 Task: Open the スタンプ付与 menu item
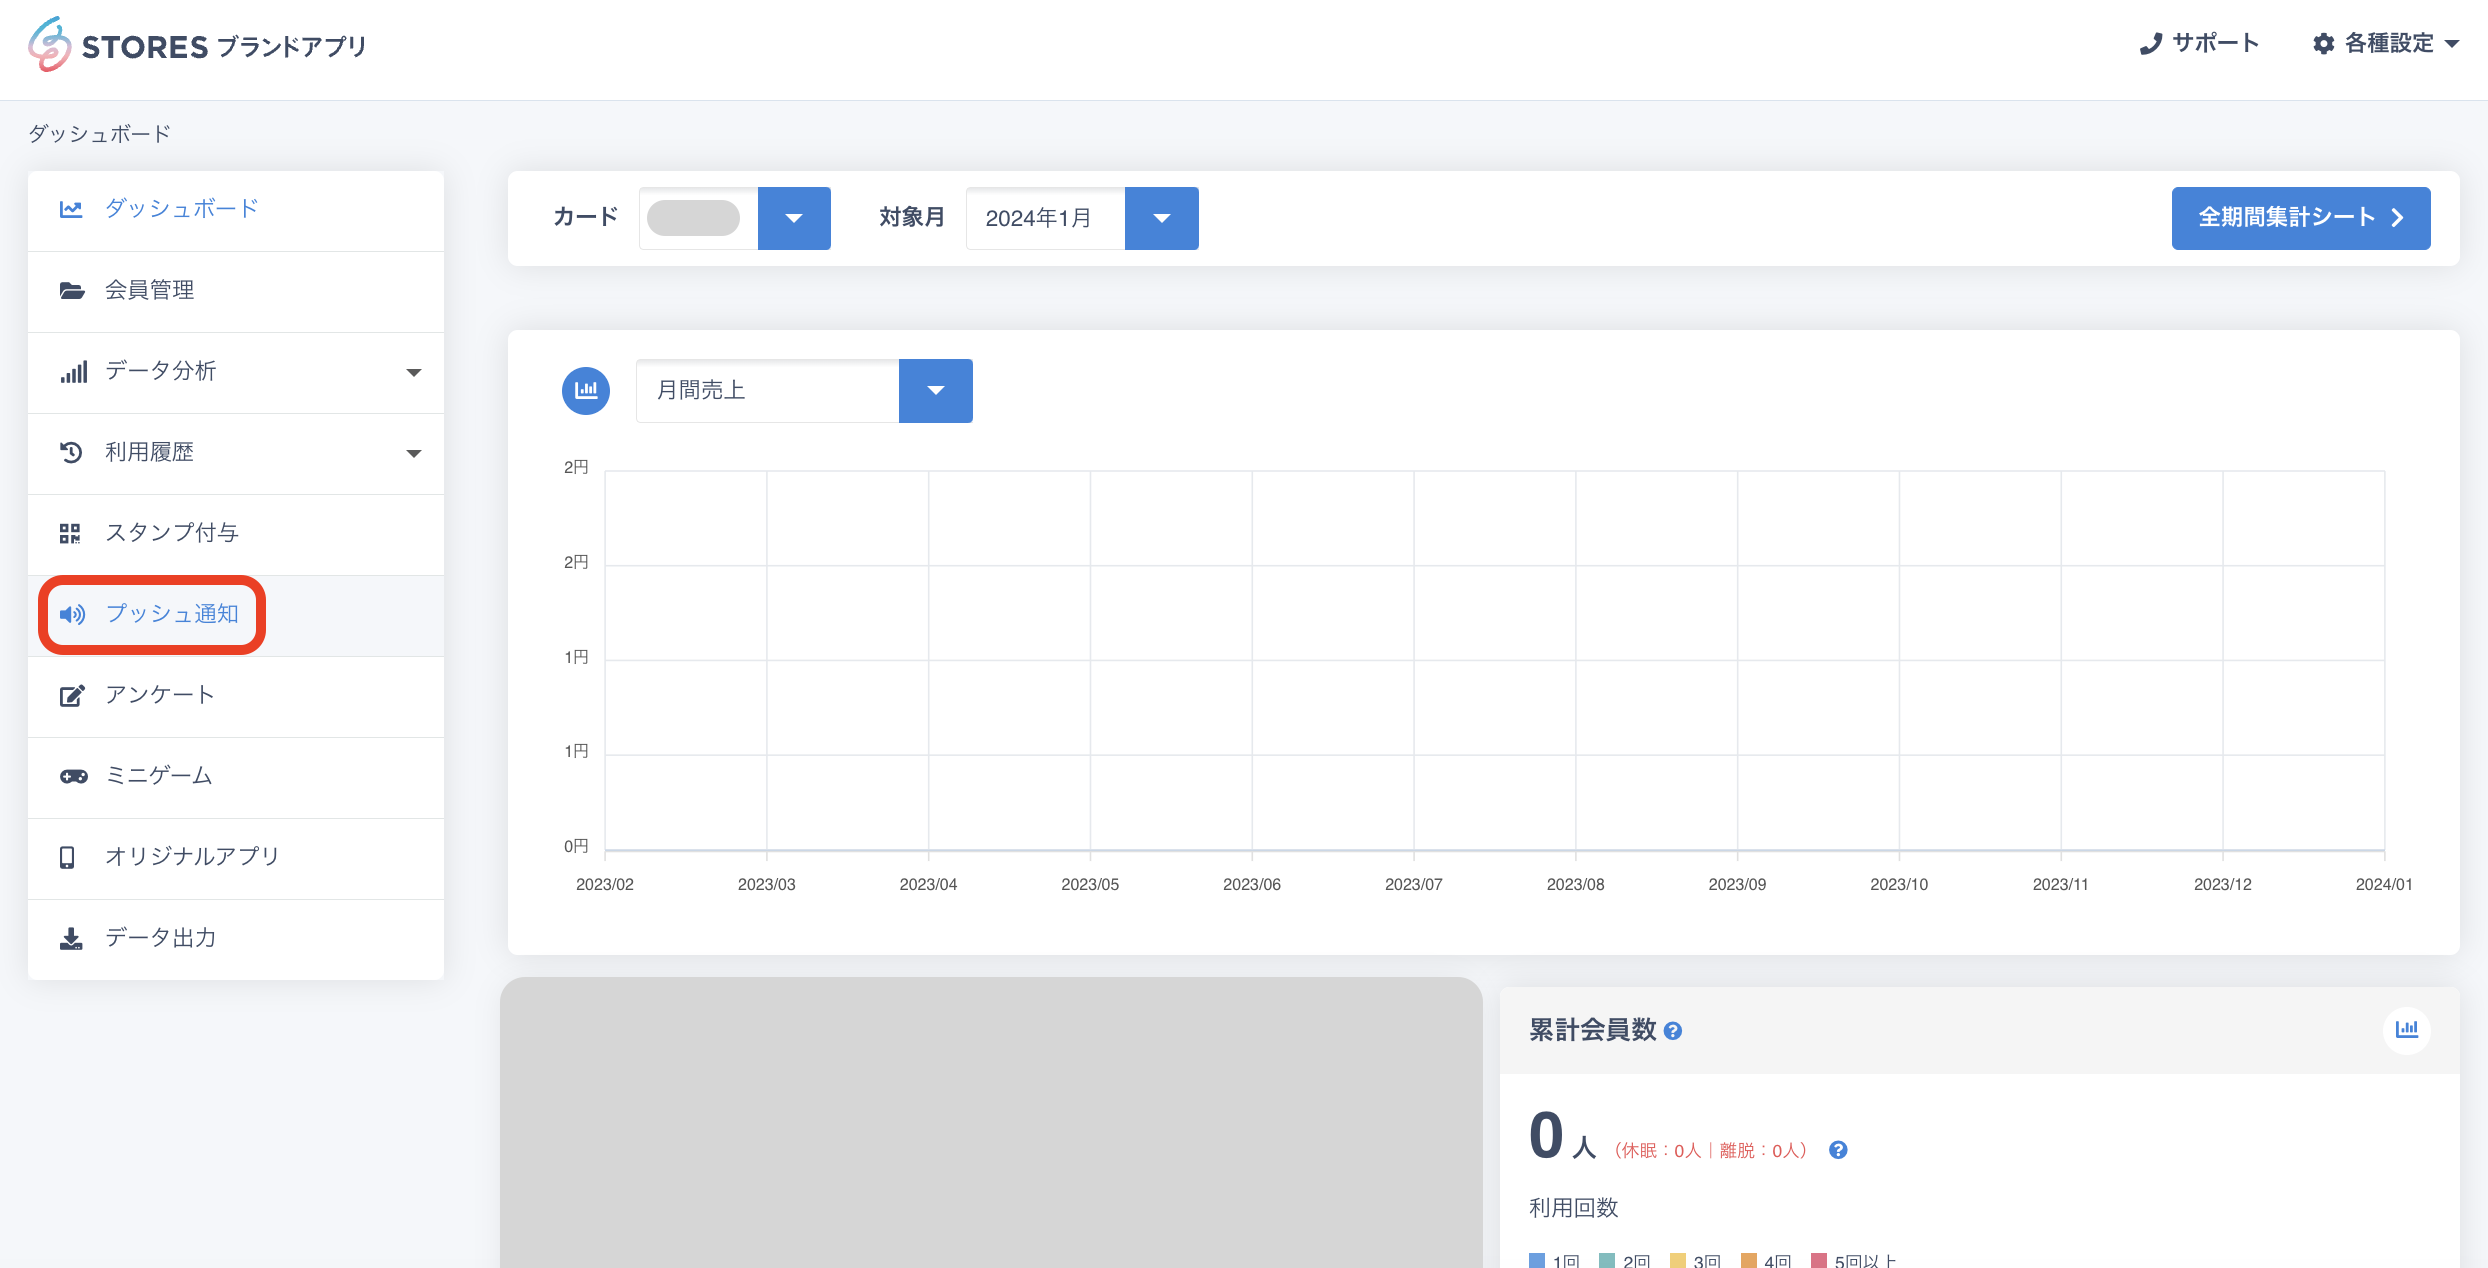(x=236, y=533)
